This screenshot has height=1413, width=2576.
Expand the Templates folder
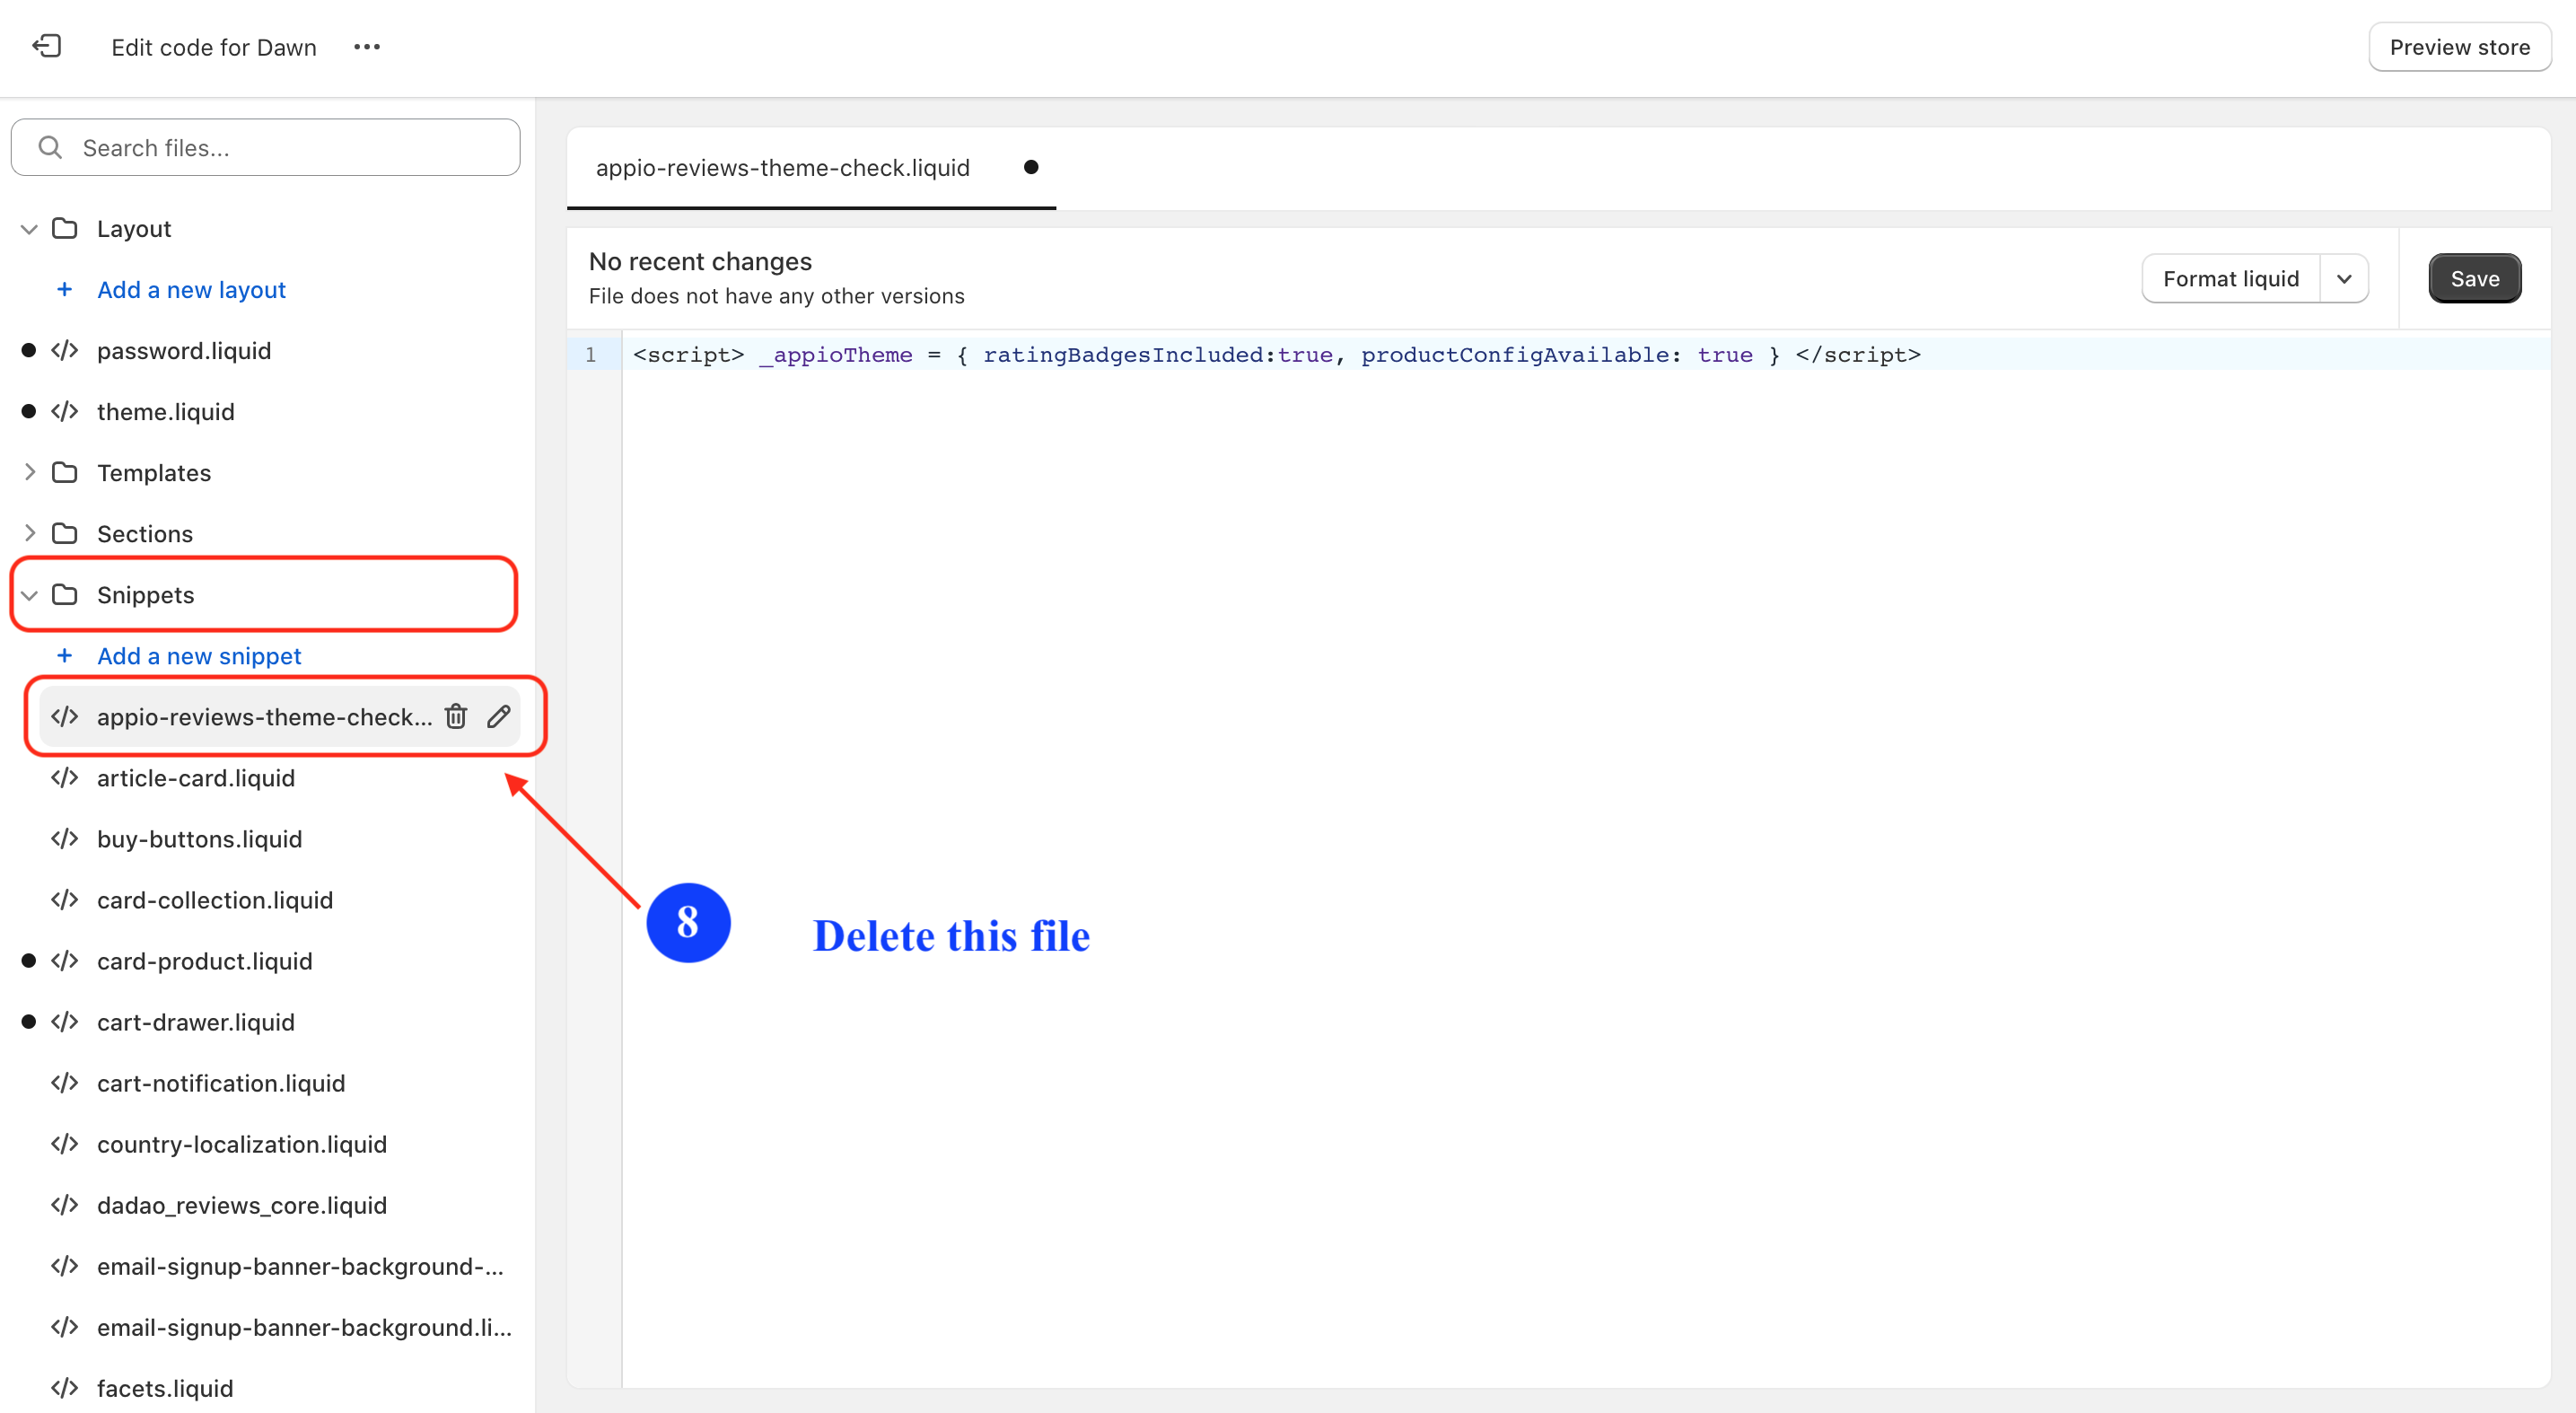[29, 472]
